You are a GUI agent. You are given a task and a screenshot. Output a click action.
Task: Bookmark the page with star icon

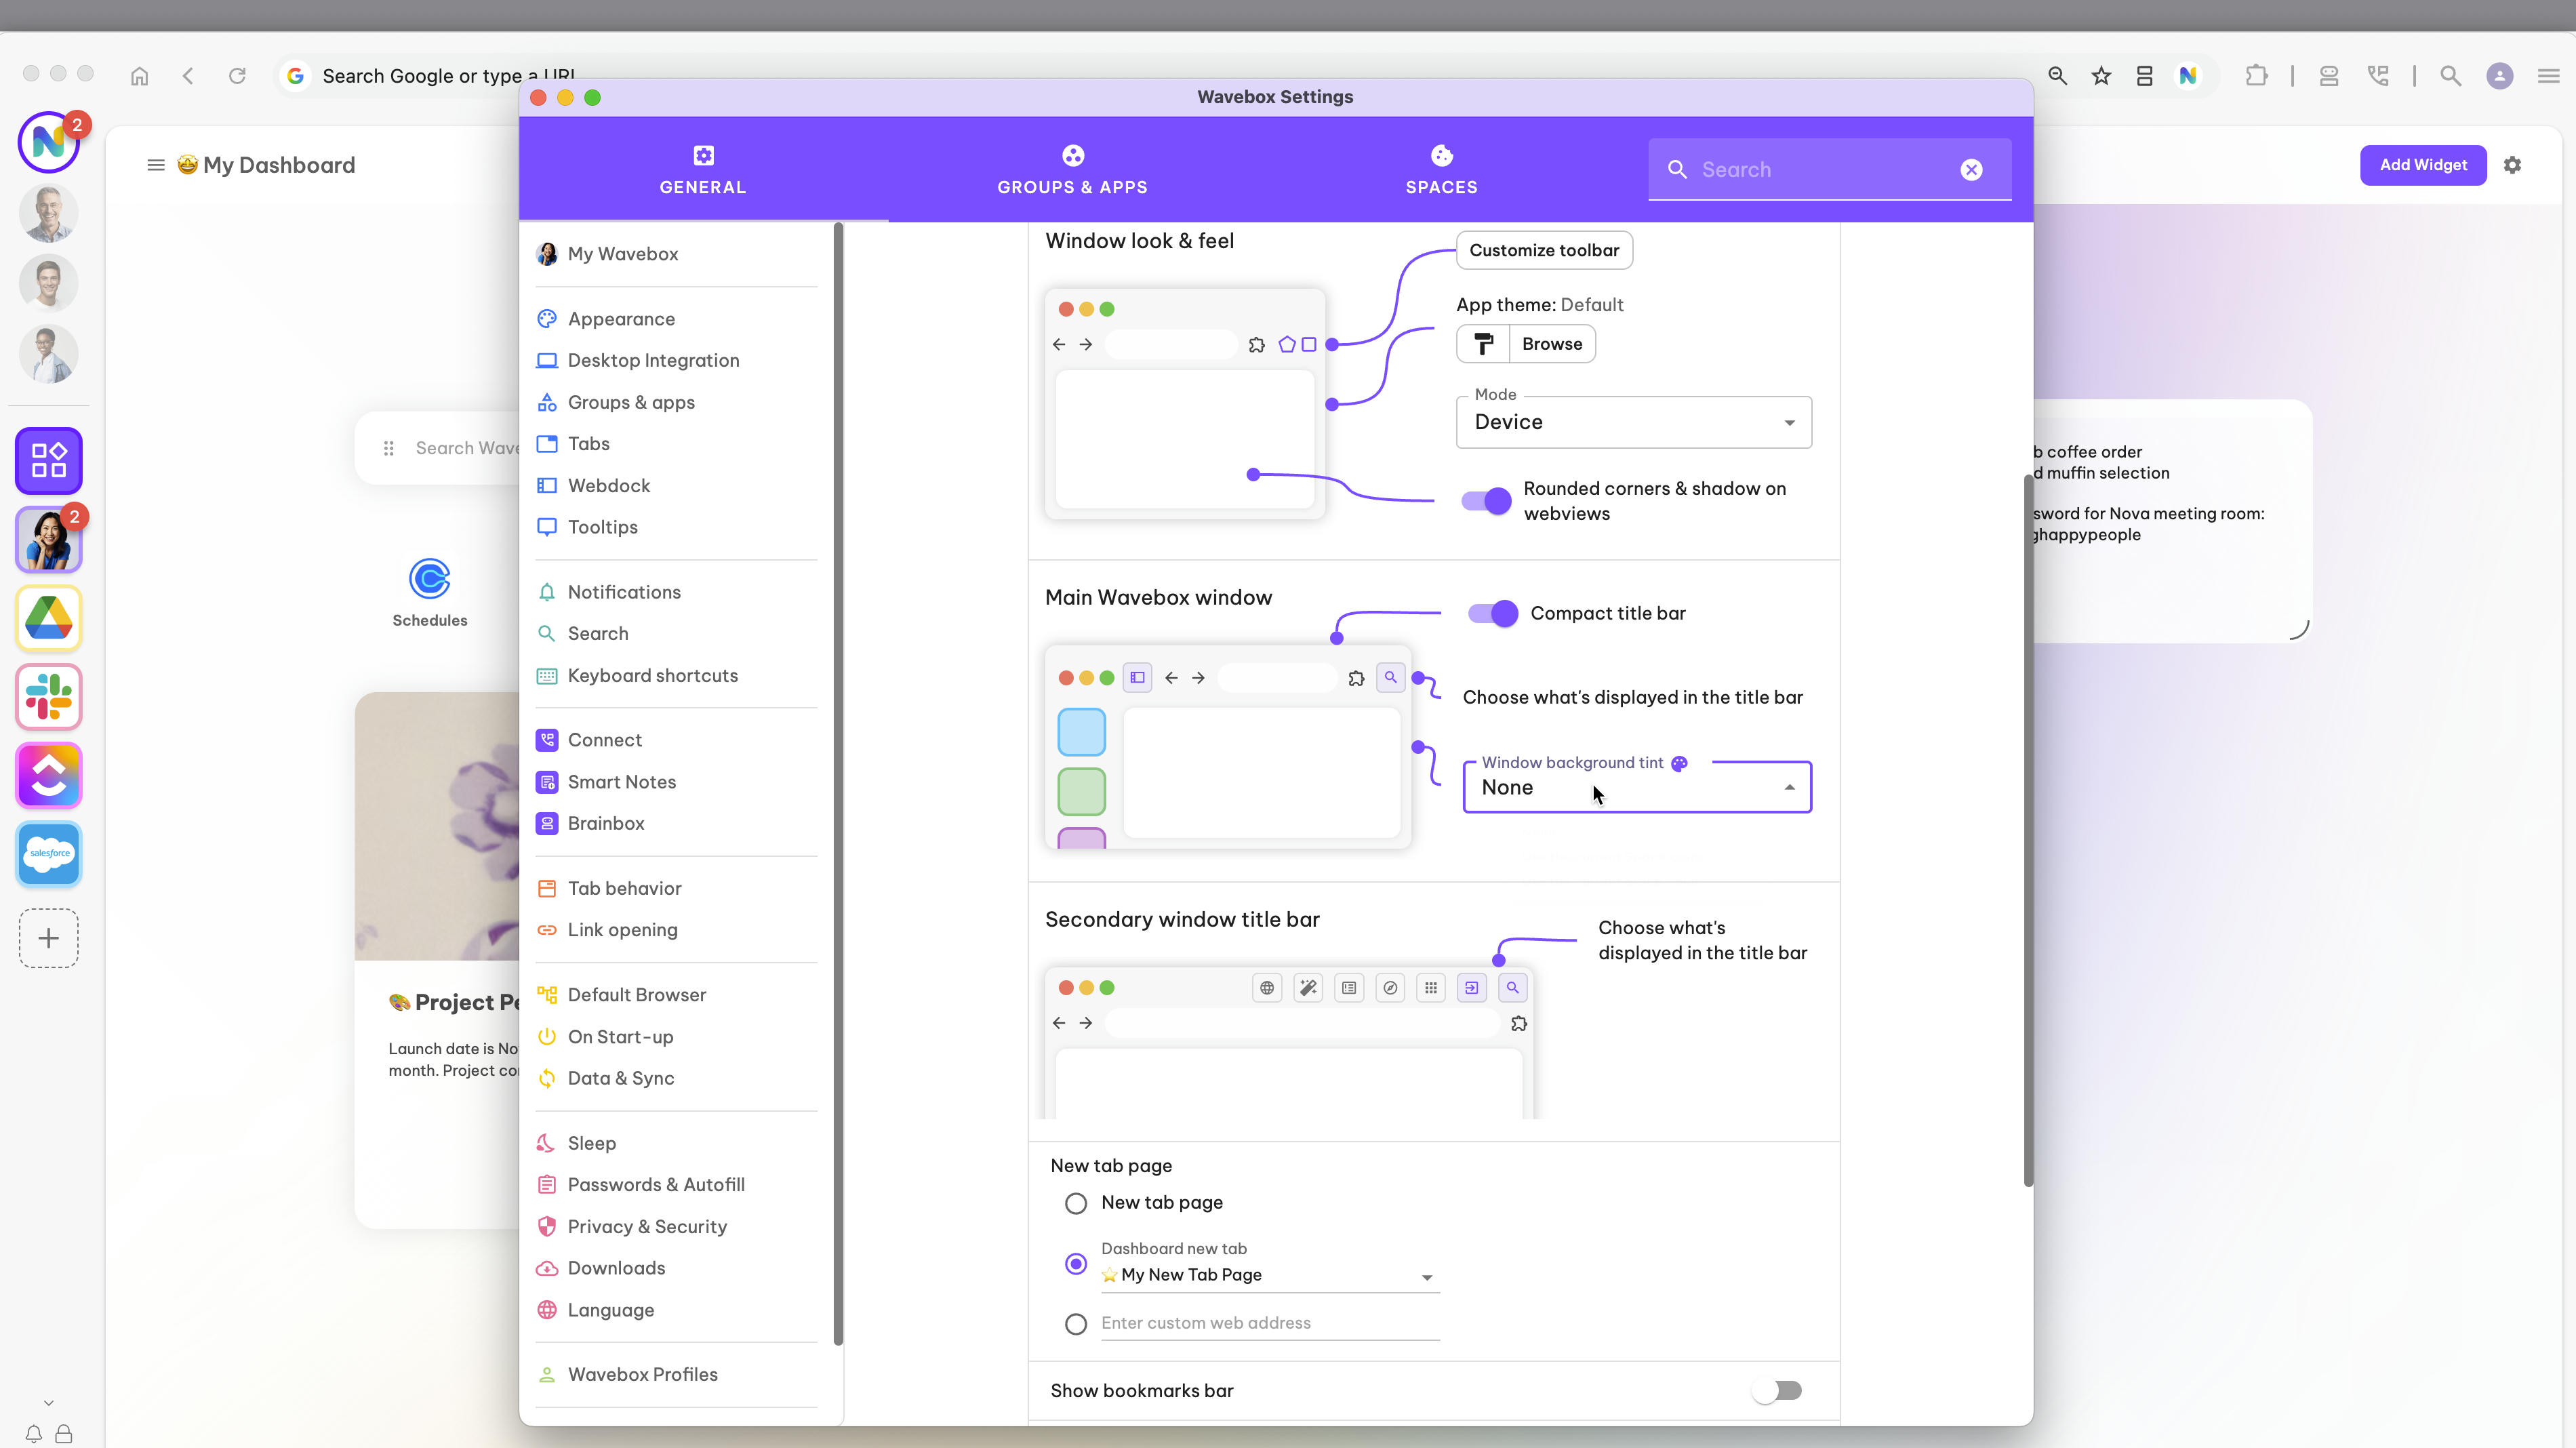pyautogui.click(x=2101, y=76)
